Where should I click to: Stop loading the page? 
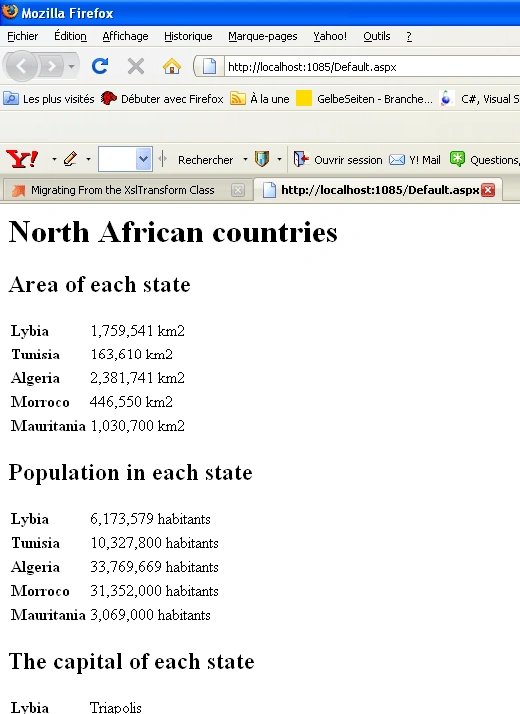point(136,66)
